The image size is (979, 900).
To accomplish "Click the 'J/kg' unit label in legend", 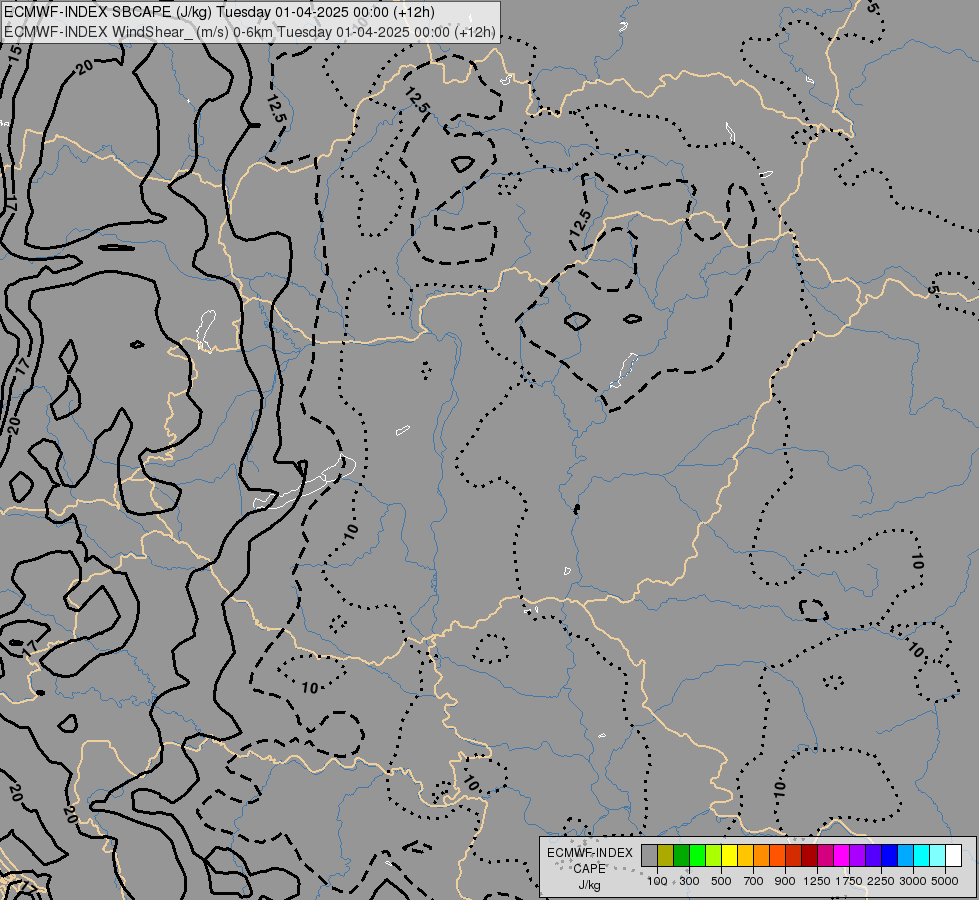I will 589,885.
